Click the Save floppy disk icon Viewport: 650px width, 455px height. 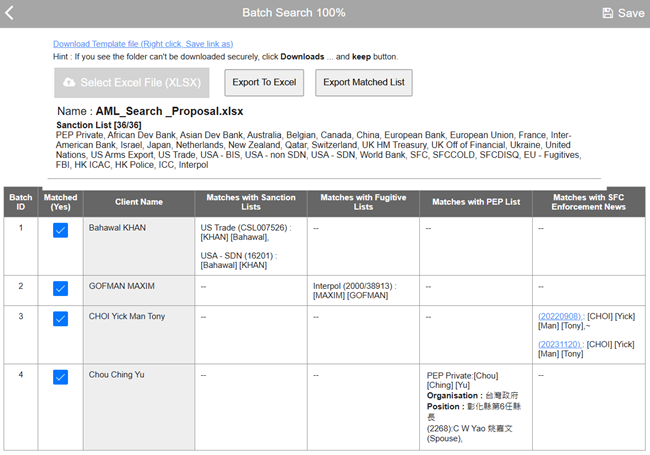pos(608,13)
